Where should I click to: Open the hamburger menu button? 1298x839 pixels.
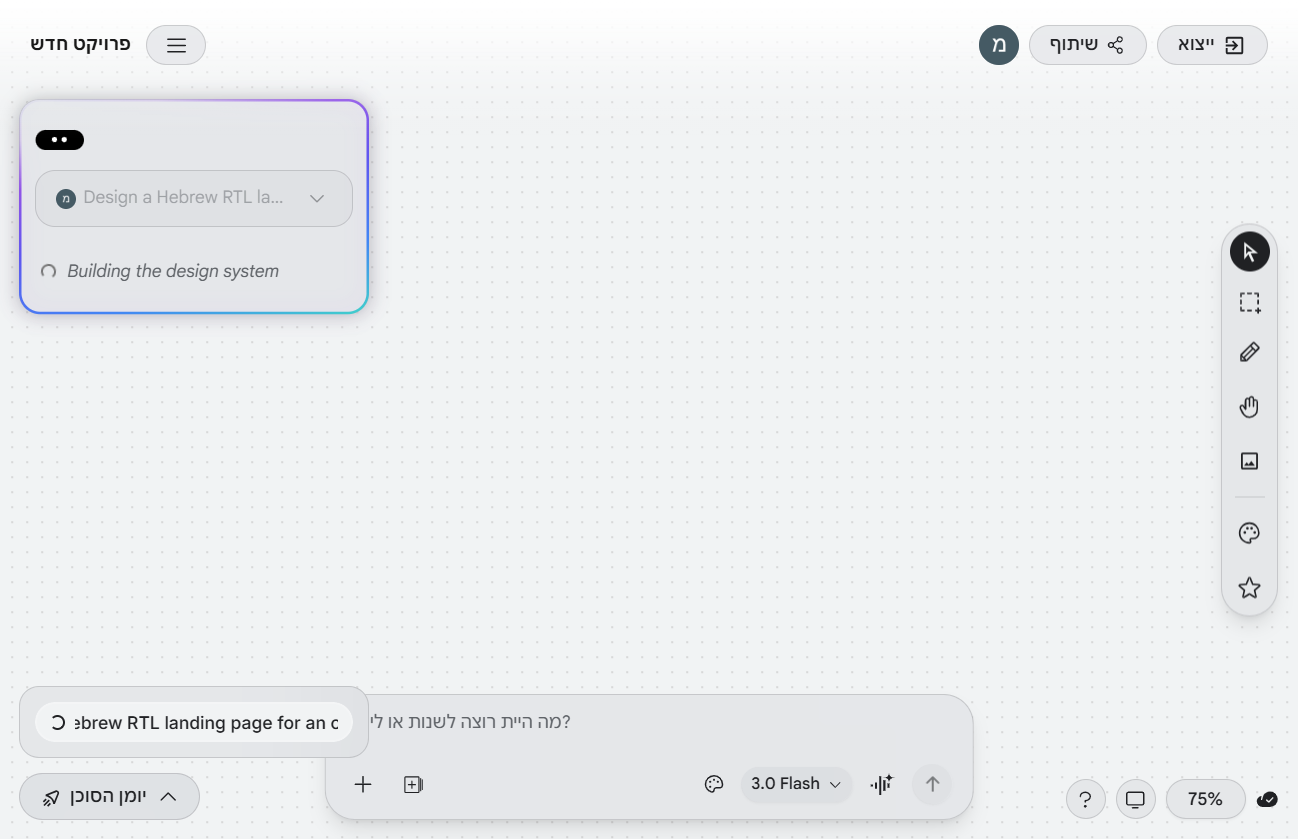tap(176, 45)
